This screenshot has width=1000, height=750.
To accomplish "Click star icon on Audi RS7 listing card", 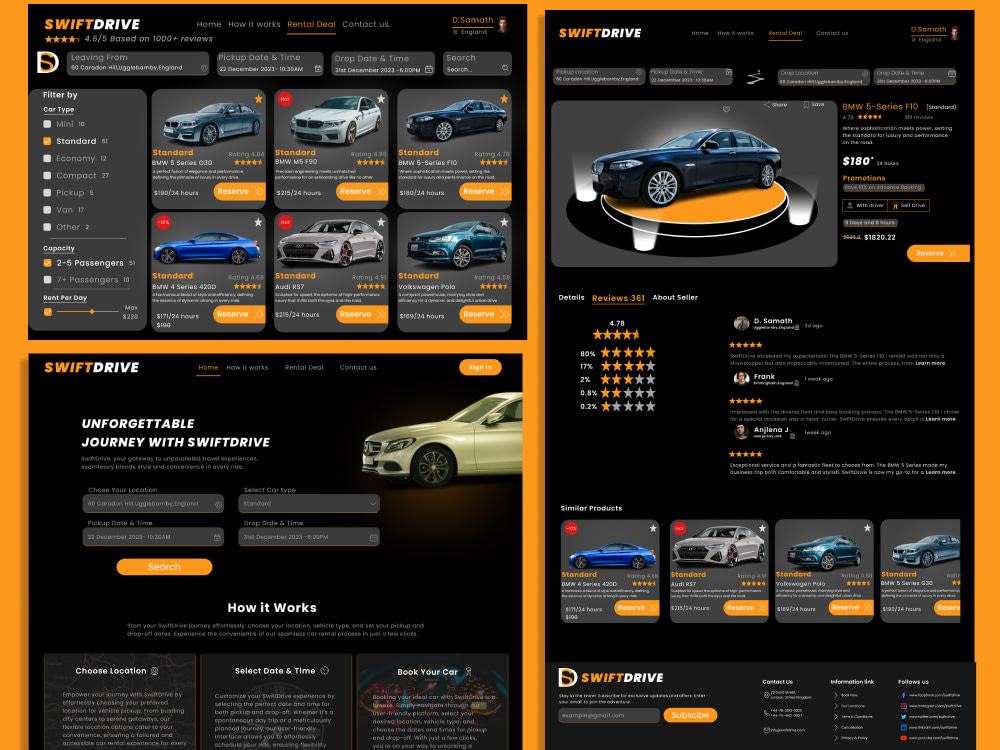I will coord(381,222).
